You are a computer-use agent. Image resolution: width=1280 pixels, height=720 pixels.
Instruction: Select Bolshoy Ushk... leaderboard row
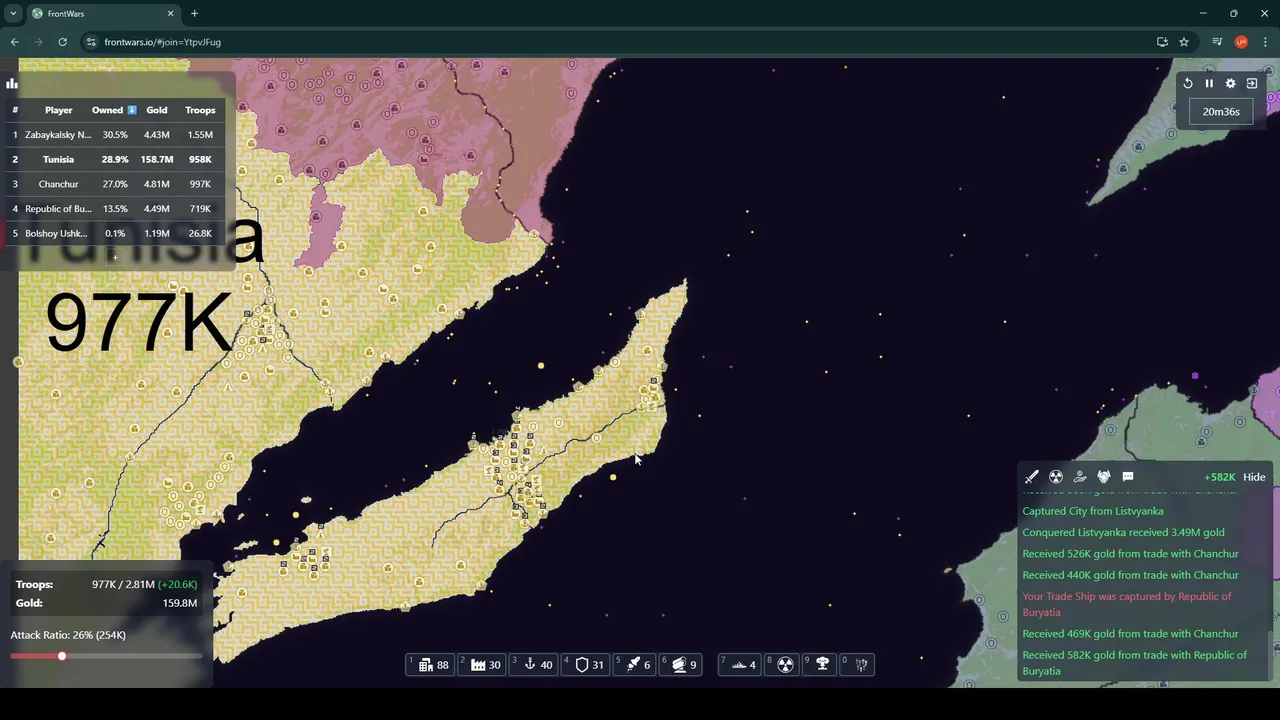[113, 233]
